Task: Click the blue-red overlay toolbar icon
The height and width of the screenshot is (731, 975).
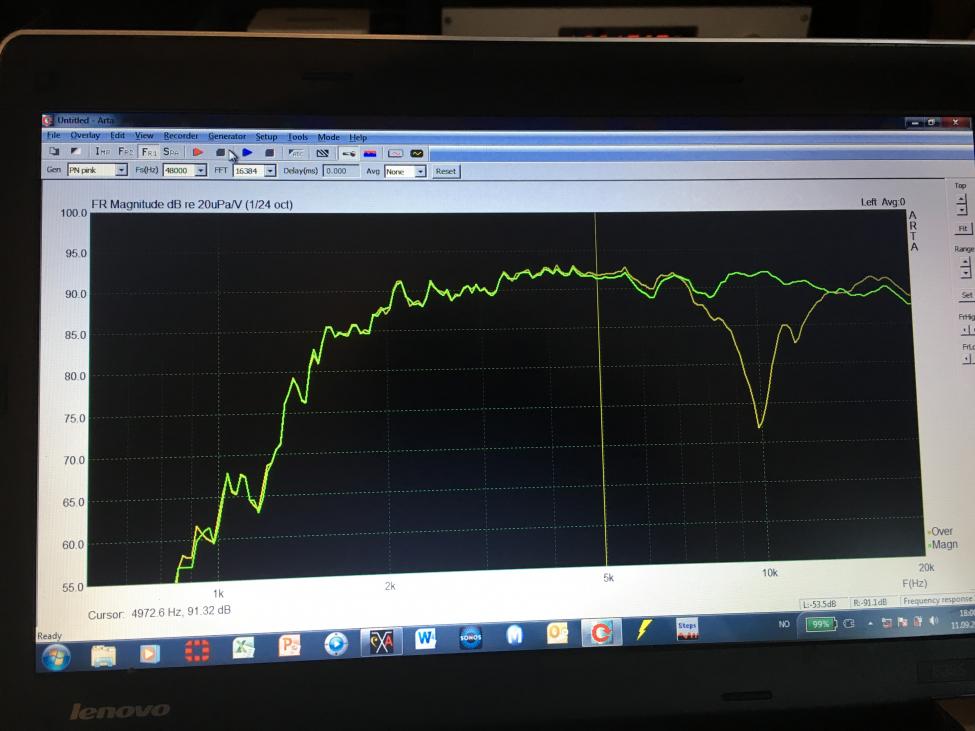Action: click(370, 154)
